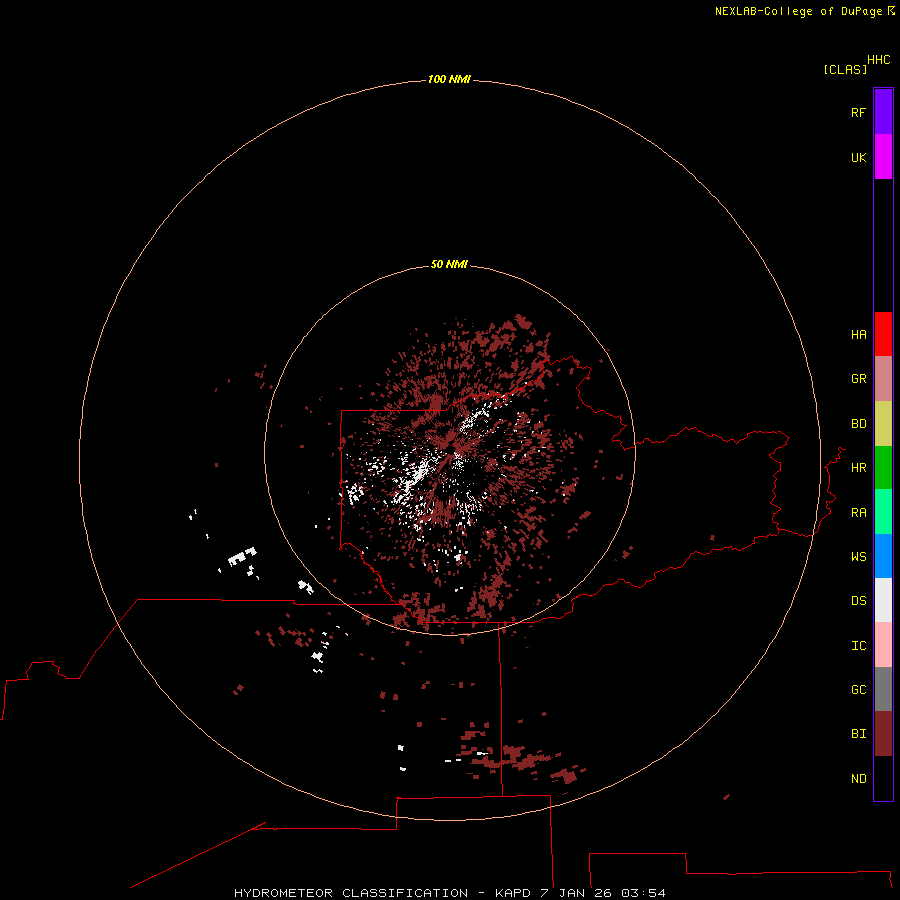The image size is (900, 900).
Task: Select the BD yellow legend swatch
Action: [883, 423]
